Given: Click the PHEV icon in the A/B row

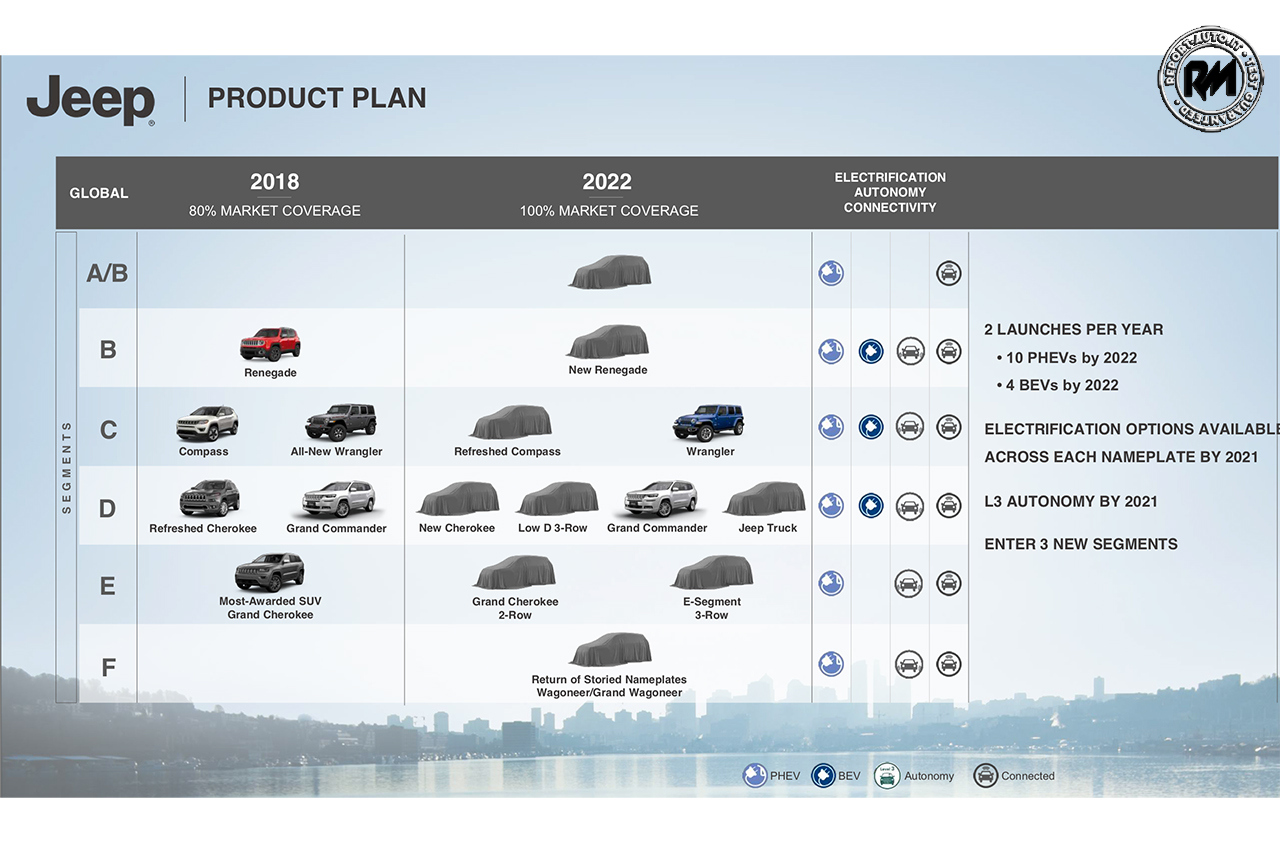Looking at the screenshot, I should pos(831,273).
